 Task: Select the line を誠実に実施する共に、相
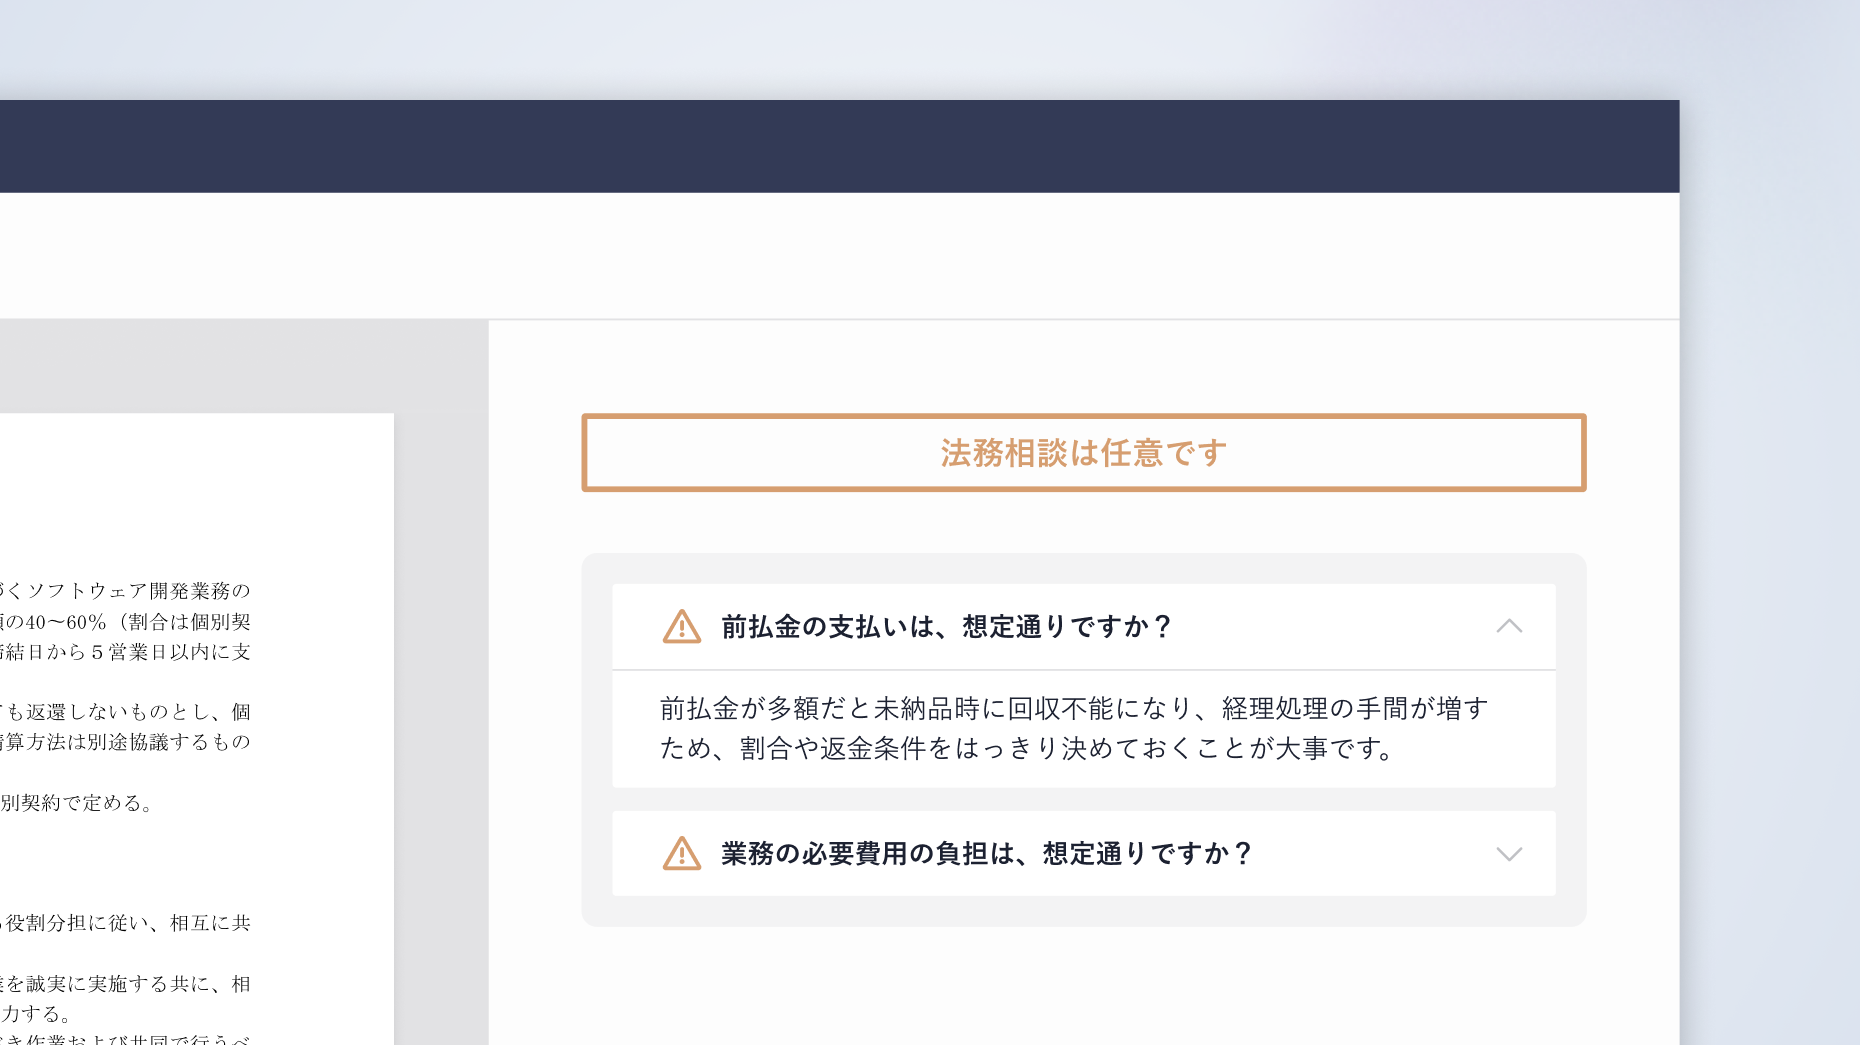[x=125, y=984]
